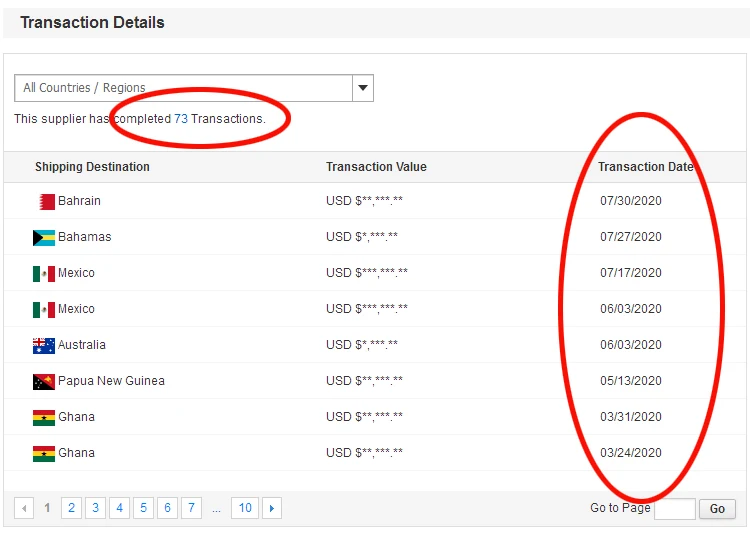This screenshot has height=540, width=750.
Task: Click the All Countries / Regions combo box field
Action: 194,88
